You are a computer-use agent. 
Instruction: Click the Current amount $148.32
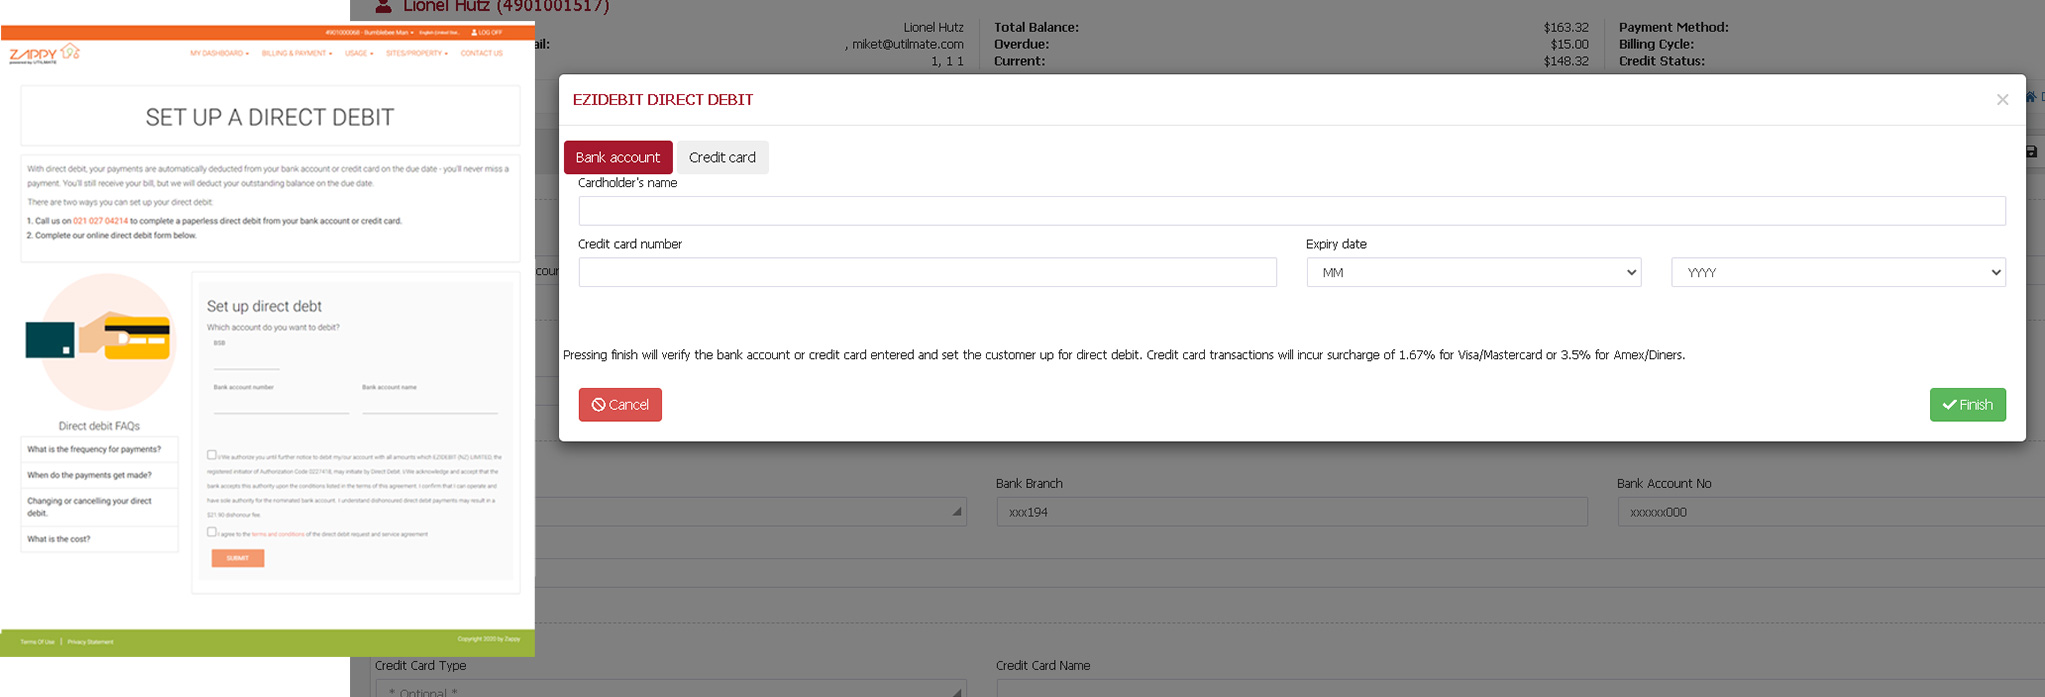click(x=1566, y=61)
